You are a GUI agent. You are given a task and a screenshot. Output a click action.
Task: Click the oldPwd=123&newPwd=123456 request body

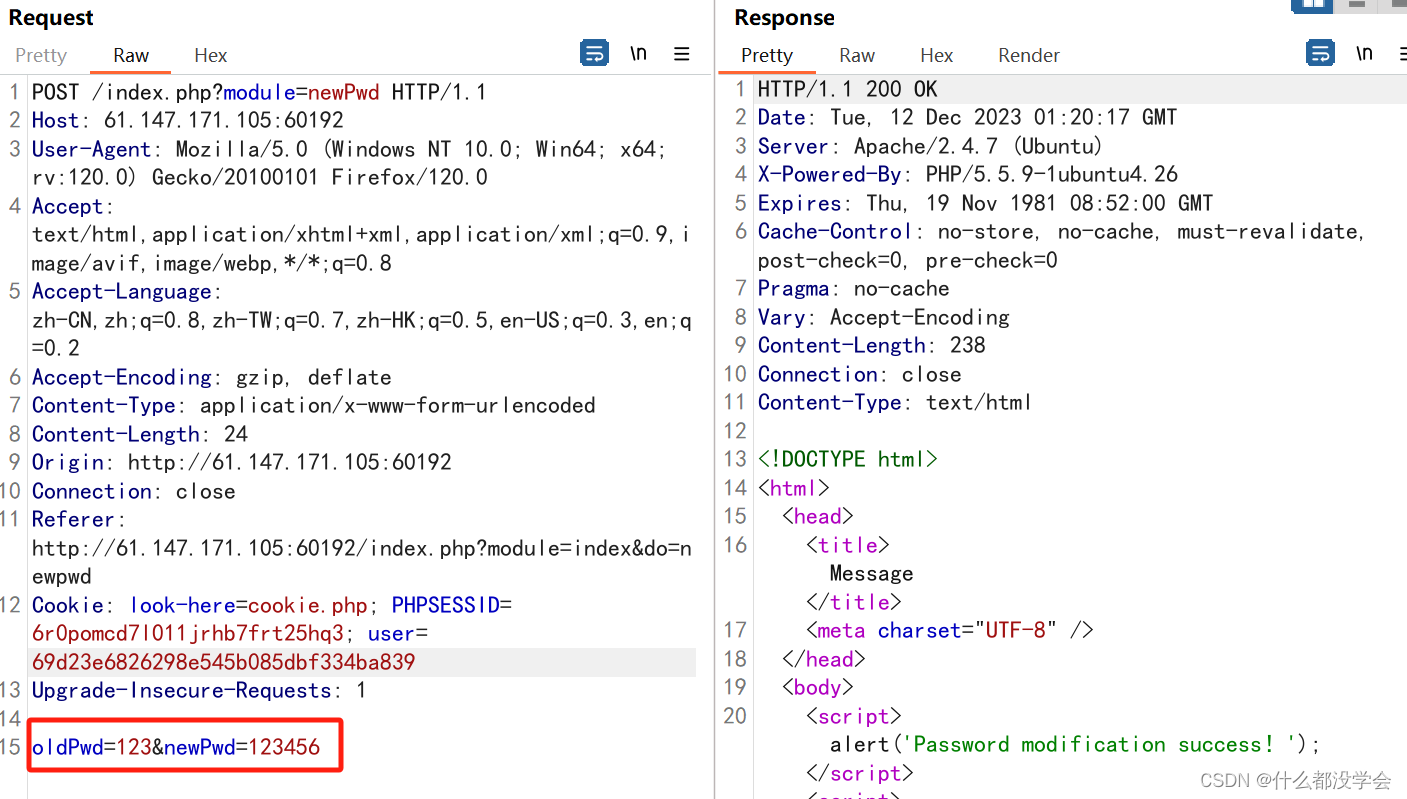176,746
